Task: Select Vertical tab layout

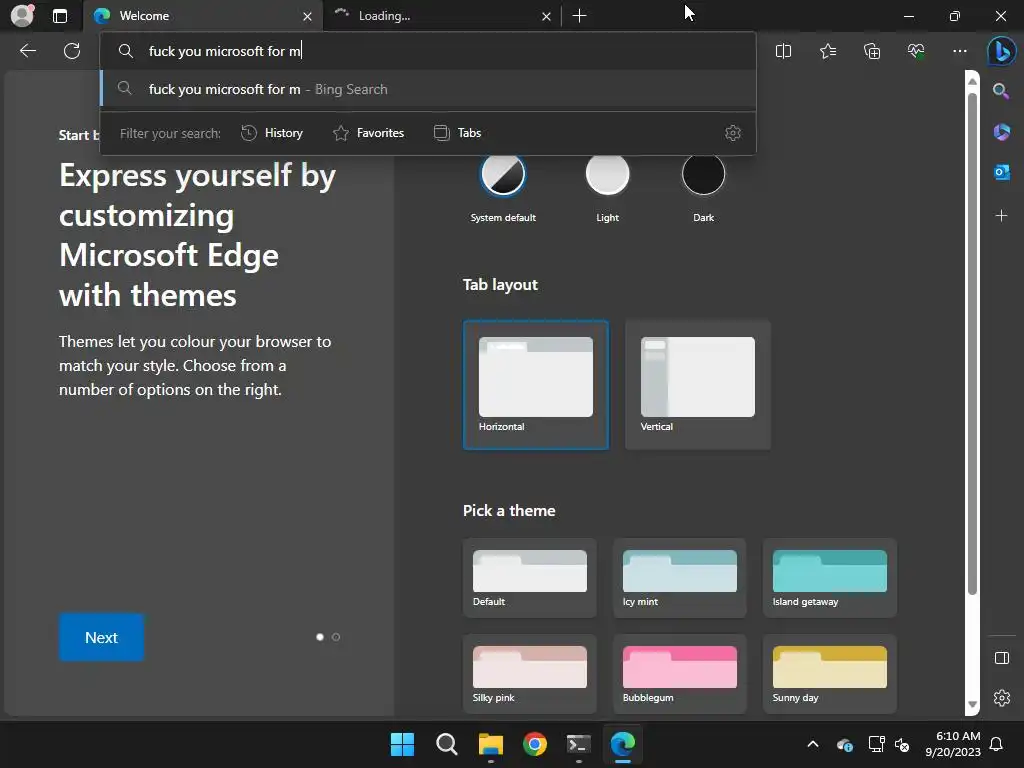Action: [697, 385]
